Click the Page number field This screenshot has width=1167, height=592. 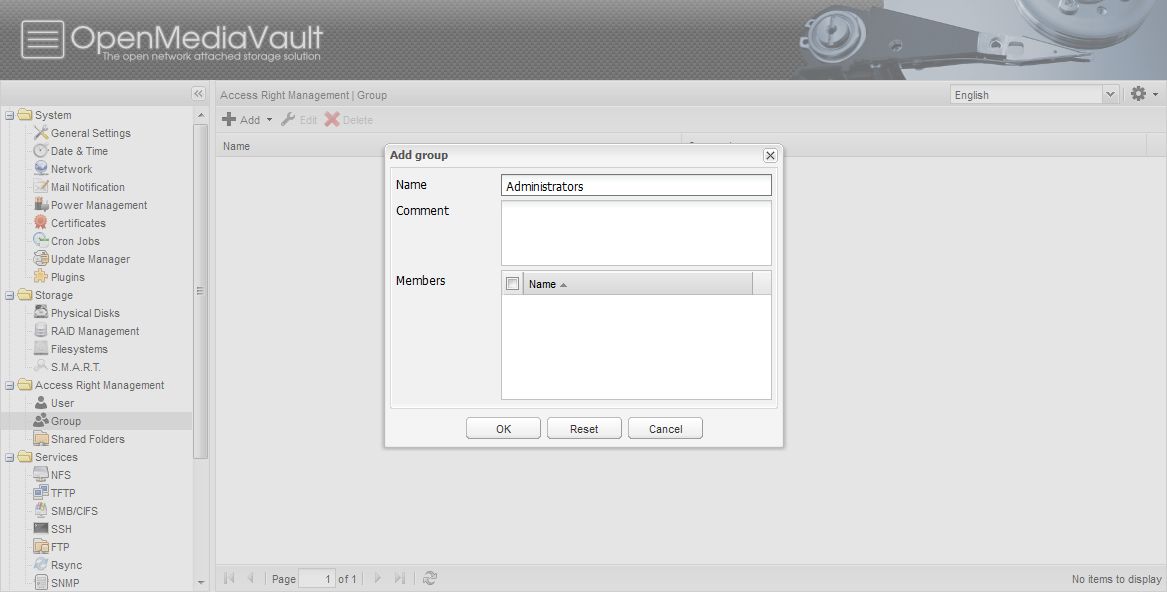pos(317,579)
